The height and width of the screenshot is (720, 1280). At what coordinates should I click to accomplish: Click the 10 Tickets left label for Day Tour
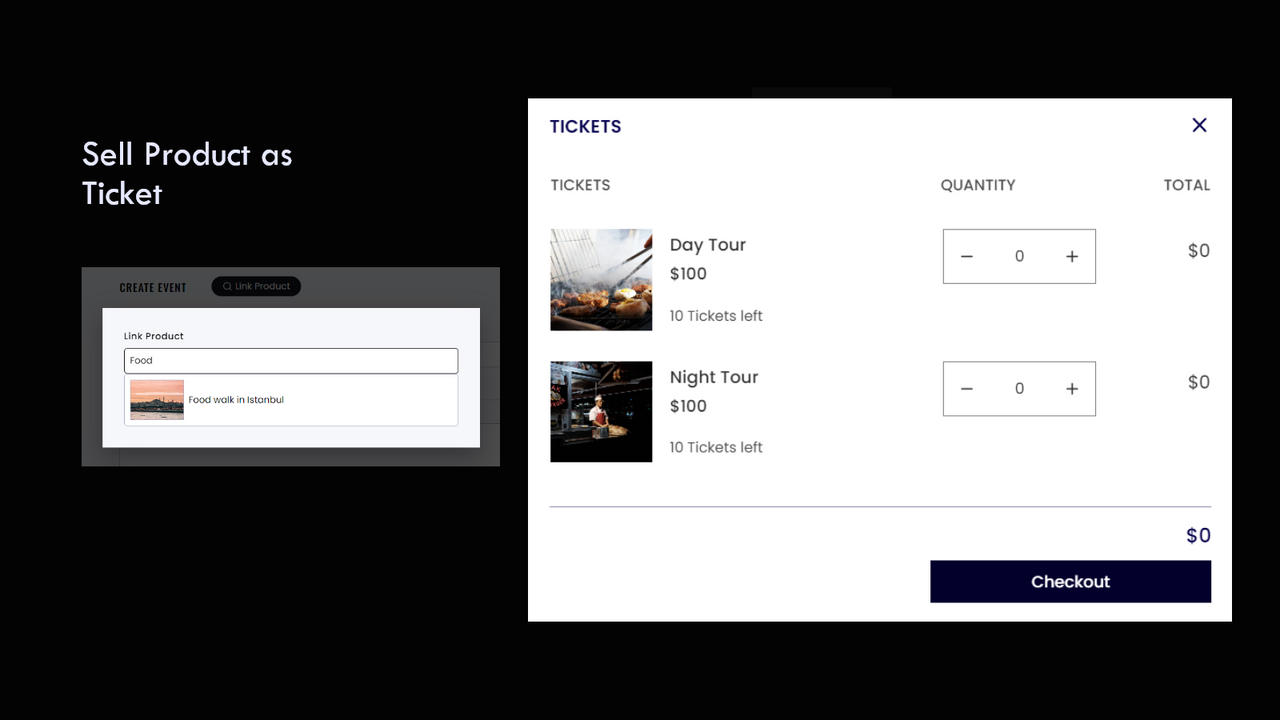click(716, 315)
